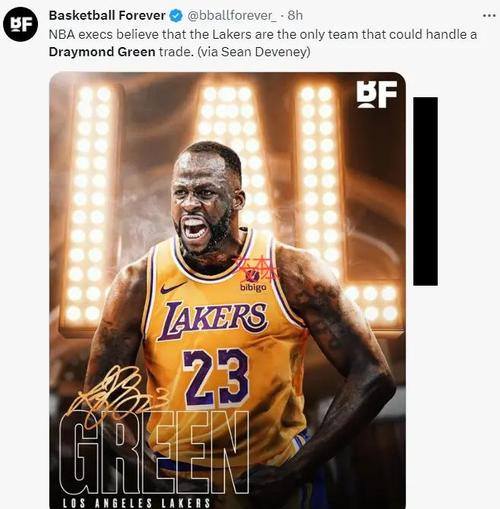Click the LOS ANGELES LAKERS caption

pyautogui.click(x=136, y=503)
